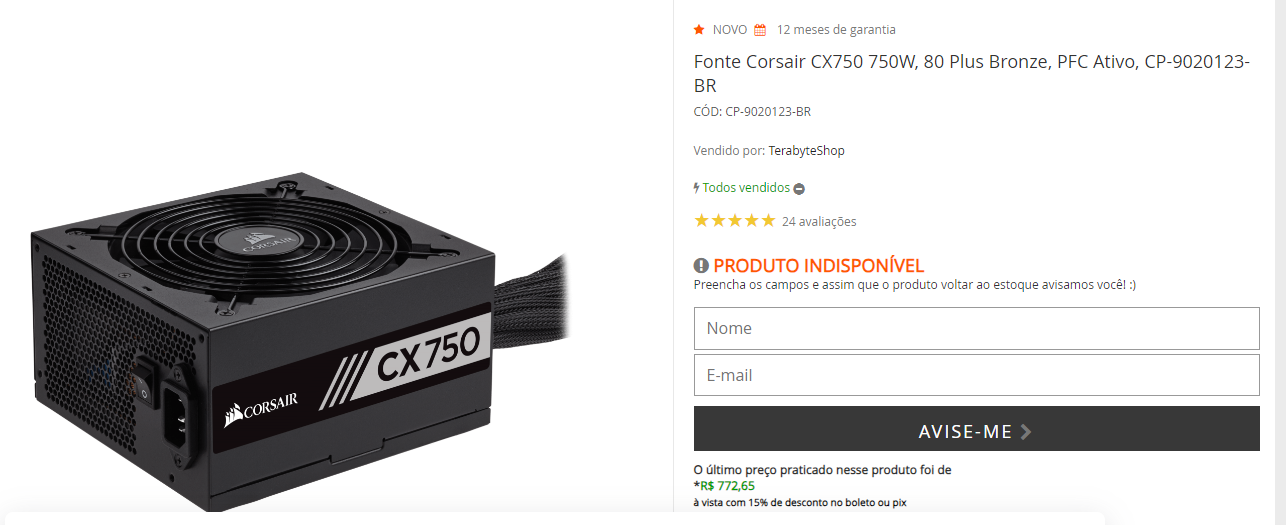Click the fifth yellow rating star
The image size is (1286, 525).
768,221
